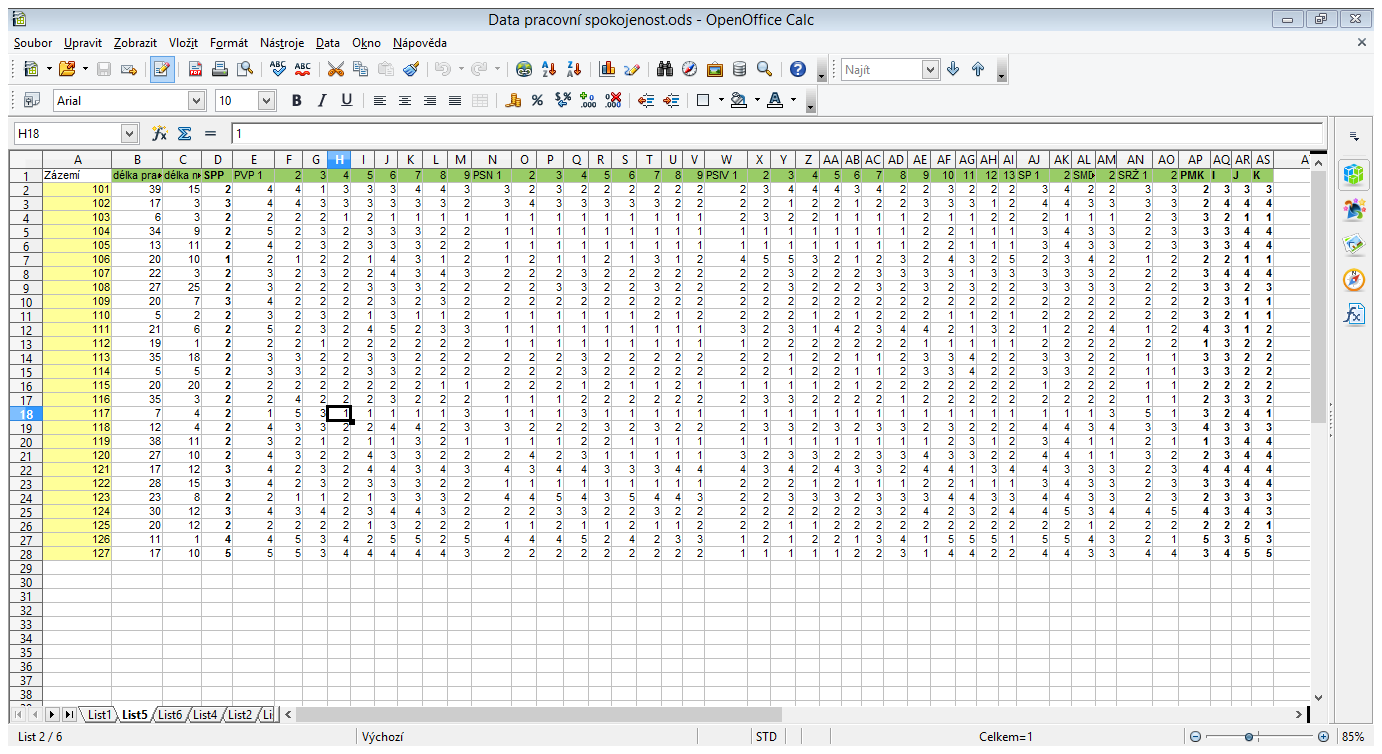
Task: Toggle Italic formatting
Action: [x=321, y=100]
